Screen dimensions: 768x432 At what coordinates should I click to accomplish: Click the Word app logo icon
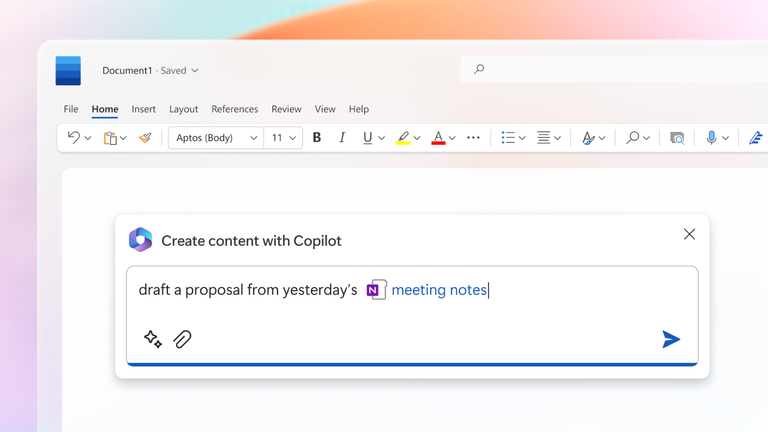[68, 71]
